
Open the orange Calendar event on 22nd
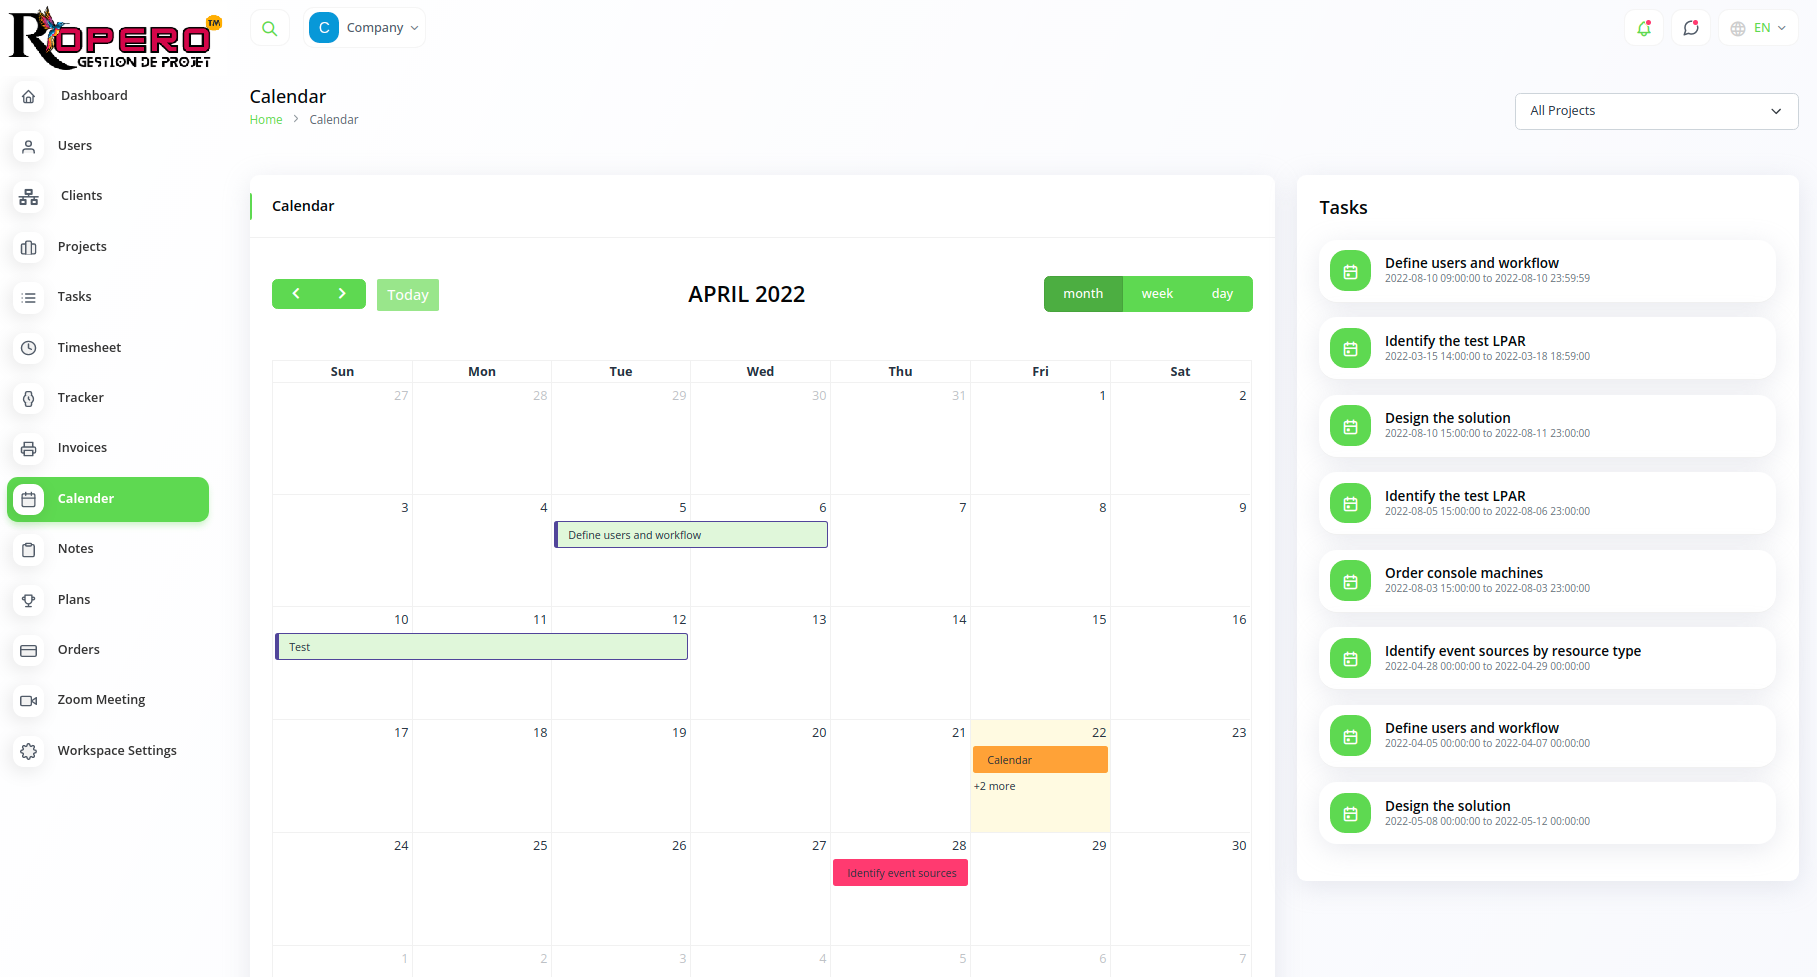1040,760
